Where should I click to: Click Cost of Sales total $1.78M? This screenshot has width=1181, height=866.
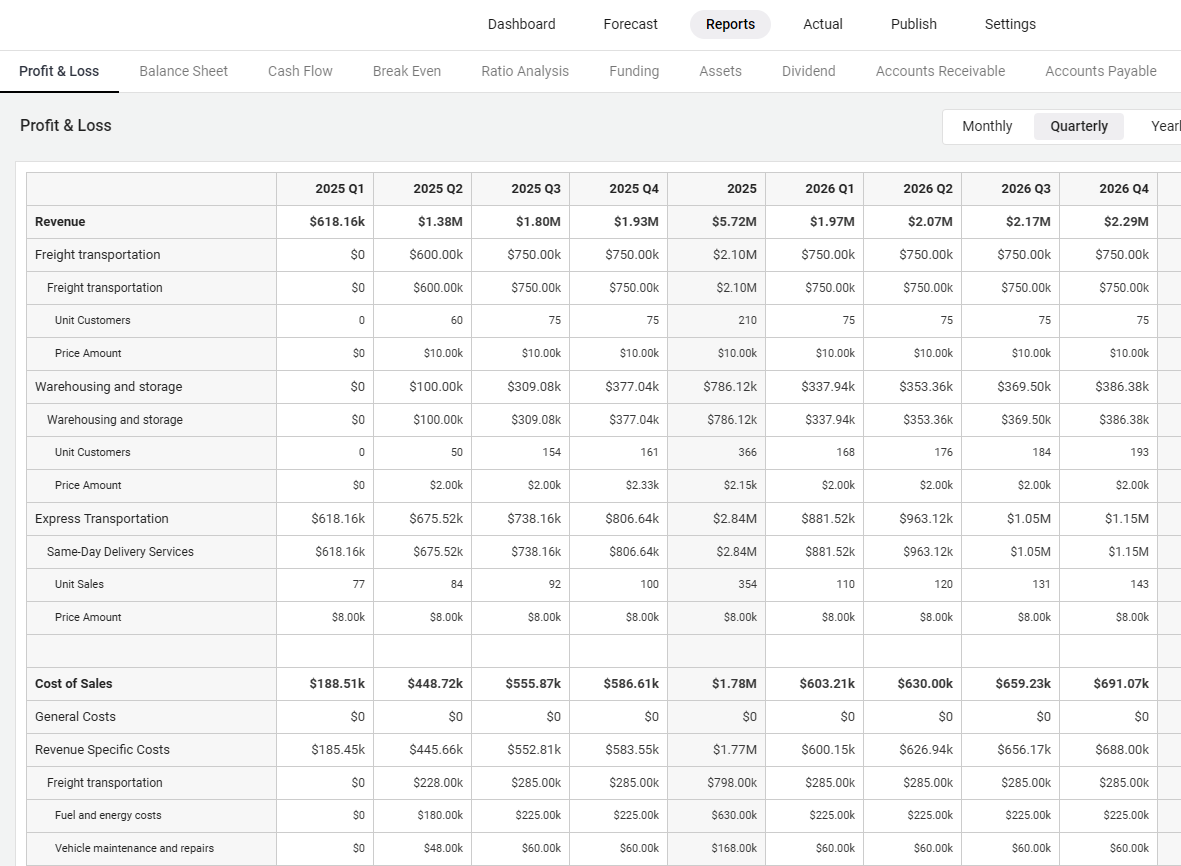coord(734,684)
